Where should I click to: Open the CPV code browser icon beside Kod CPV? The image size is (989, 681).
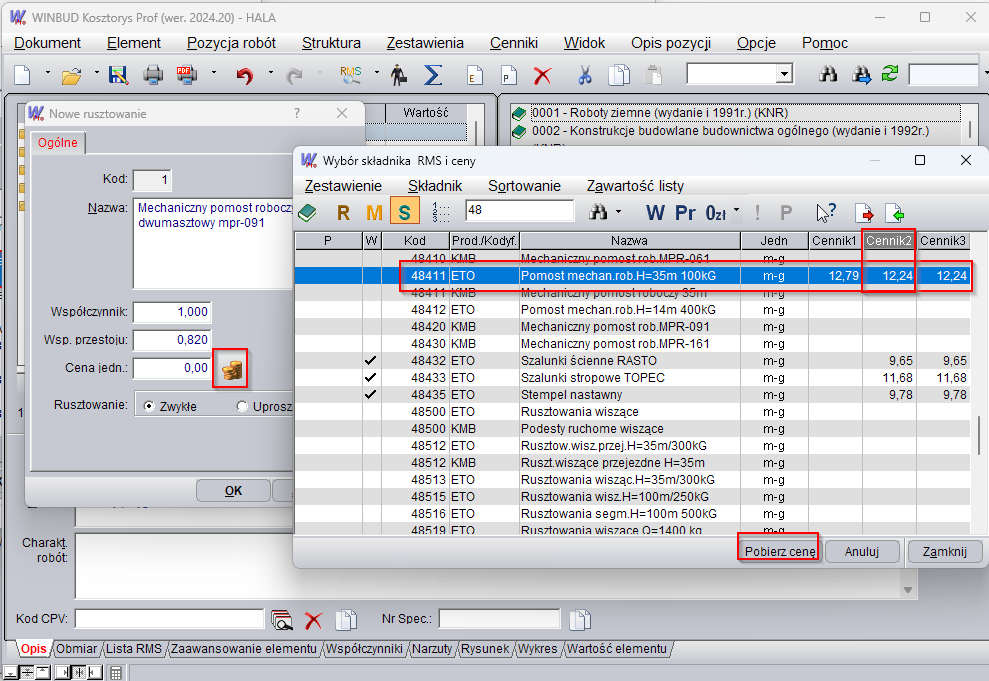(282, 620)
